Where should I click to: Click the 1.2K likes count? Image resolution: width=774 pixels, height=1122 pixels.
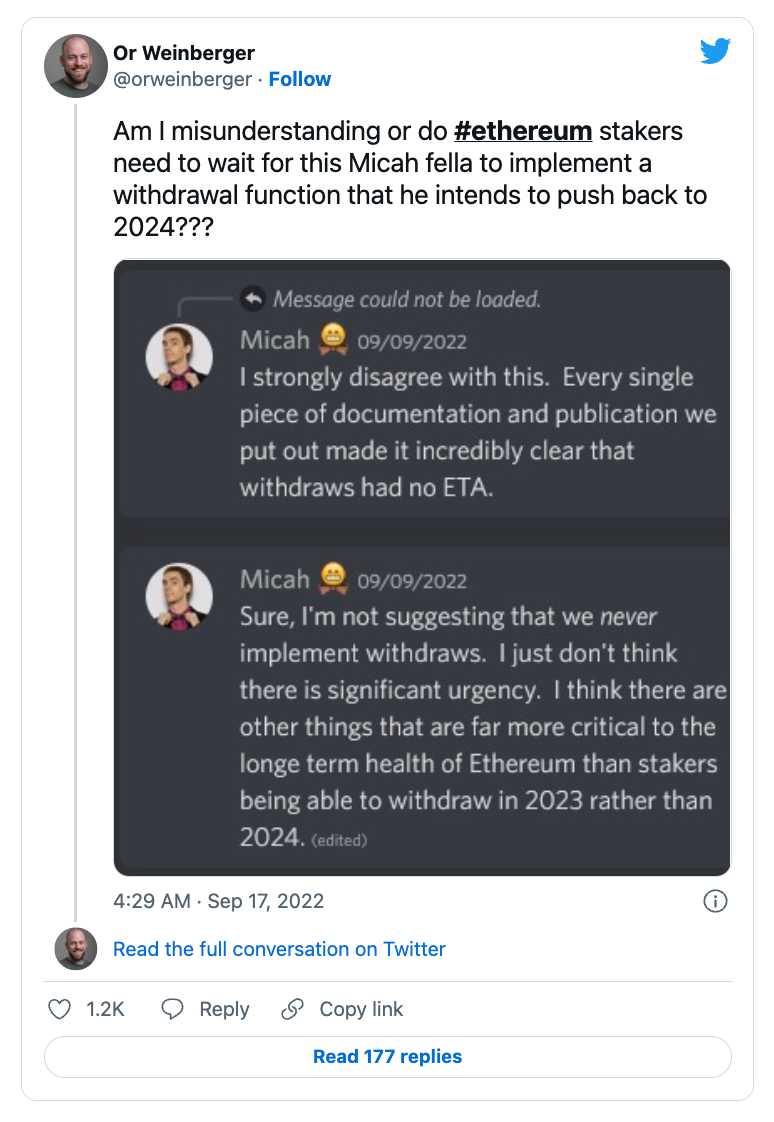(105, 1009)
